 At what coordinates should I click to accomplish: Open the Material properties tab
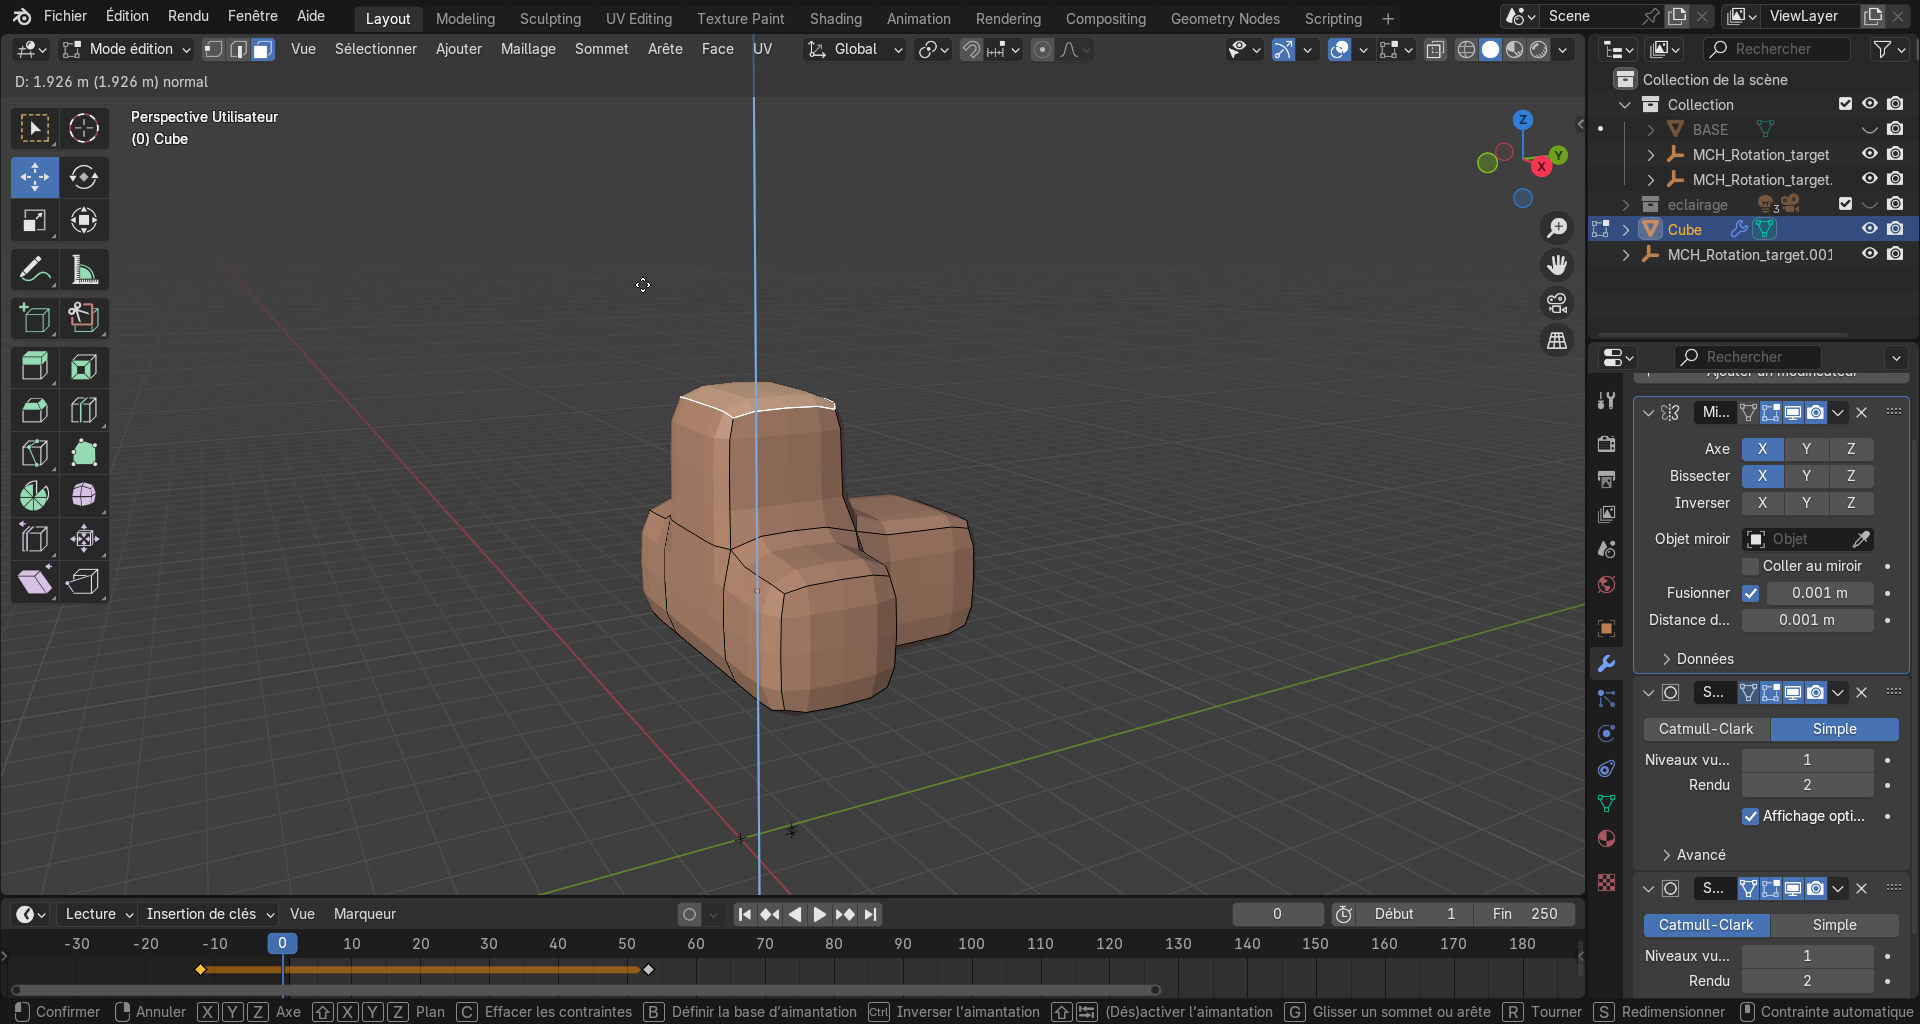(x=1606, y=839)
